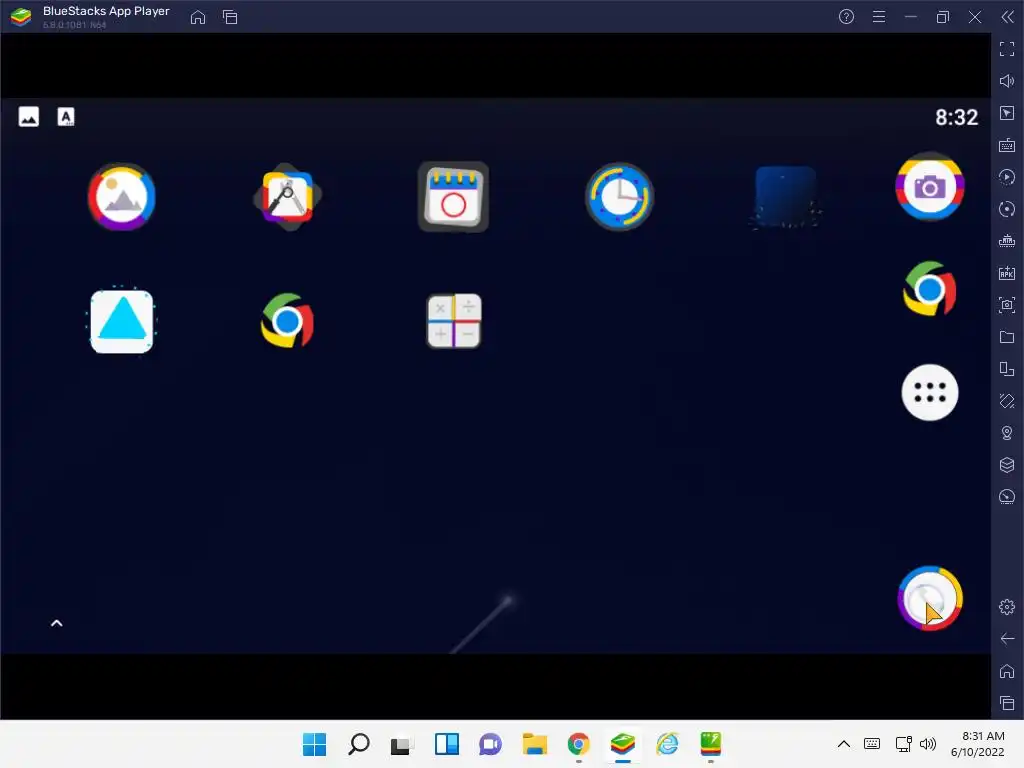Image resolution: width=1024 pixels, height=768 pixels.
Task: Open the cyan triangle app icon
Action: point(121,321)
